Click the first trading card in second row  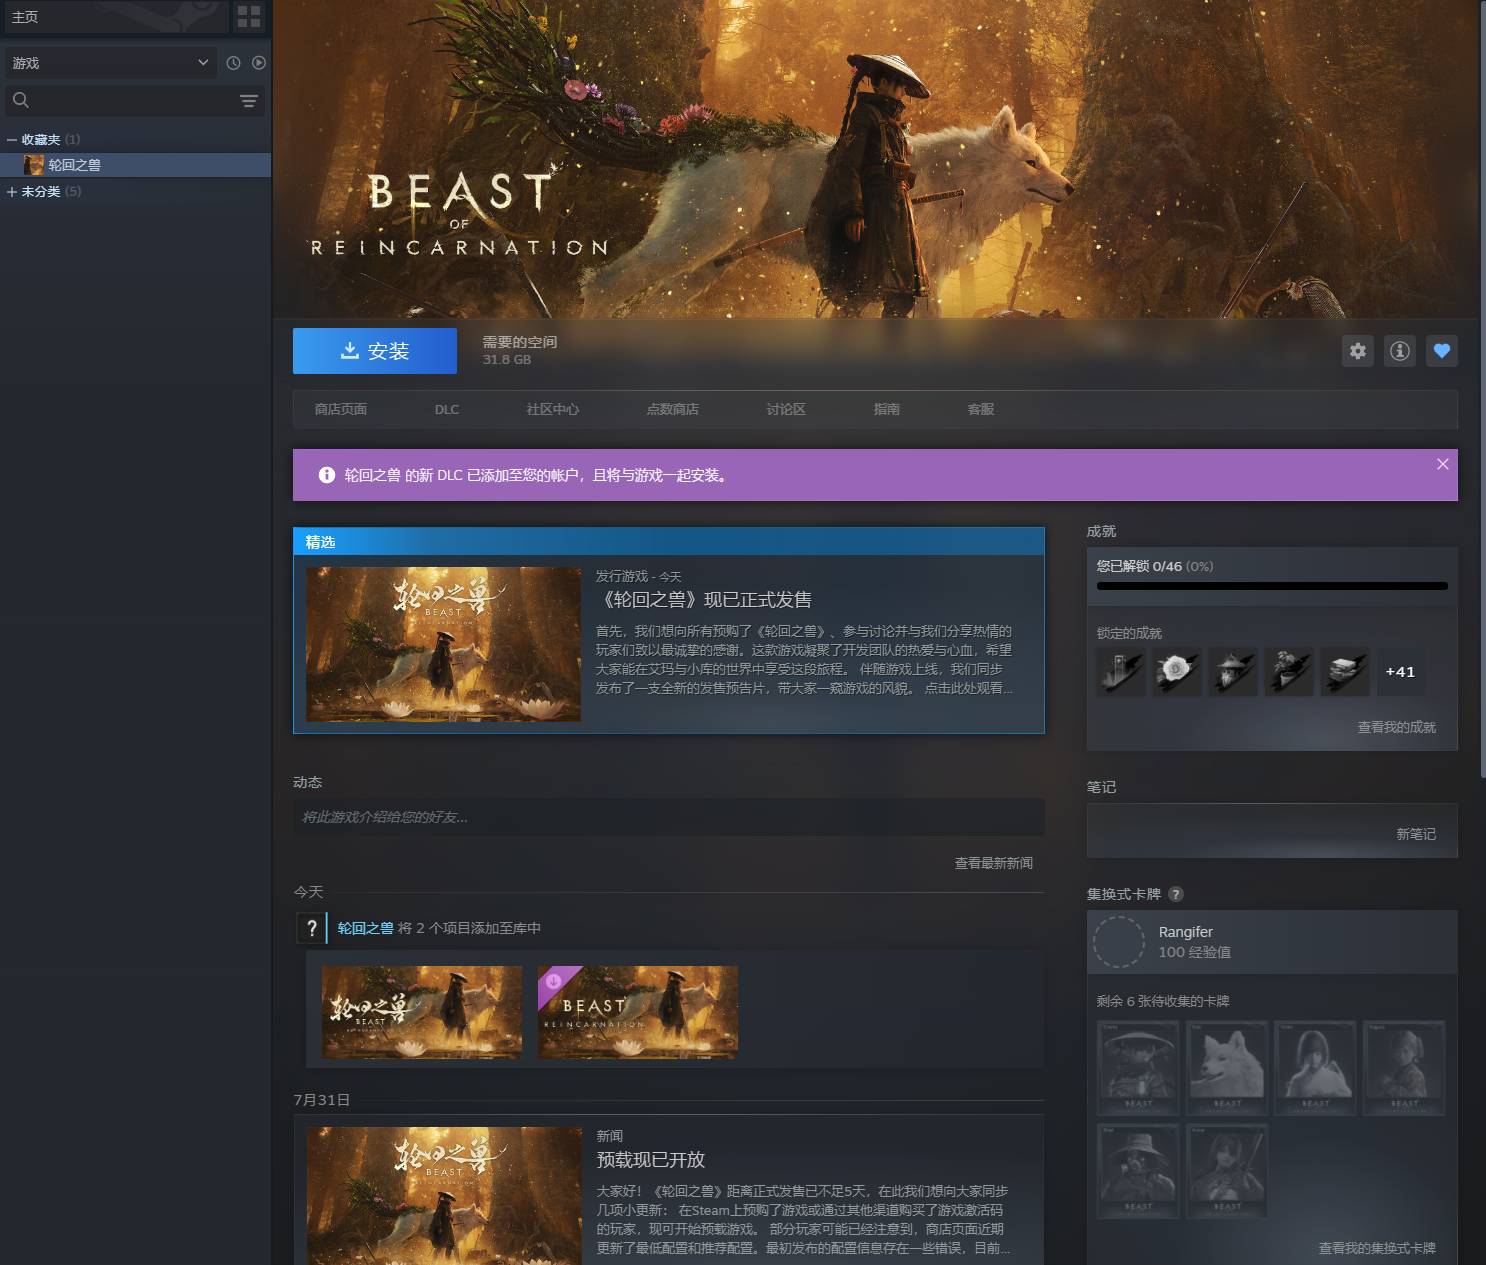click(1138, 1171)
